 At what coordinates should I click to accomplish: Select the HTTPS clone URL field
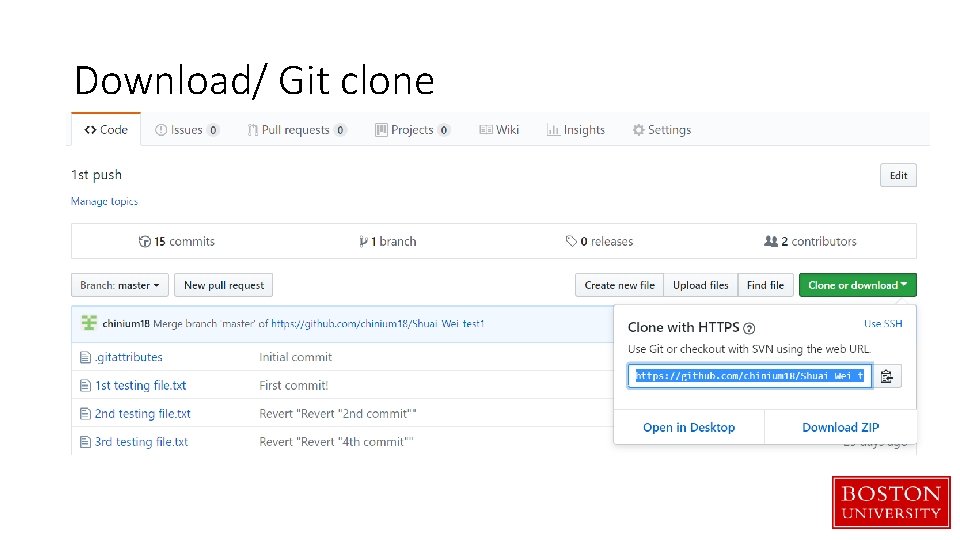(x=749, y=376)
